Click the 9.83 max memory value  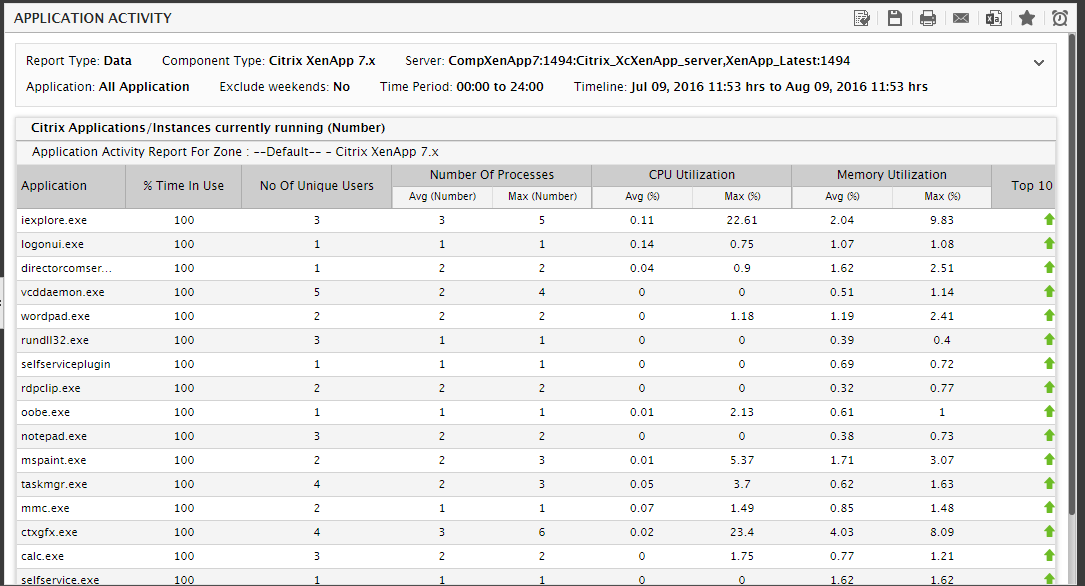click(942, 220)
